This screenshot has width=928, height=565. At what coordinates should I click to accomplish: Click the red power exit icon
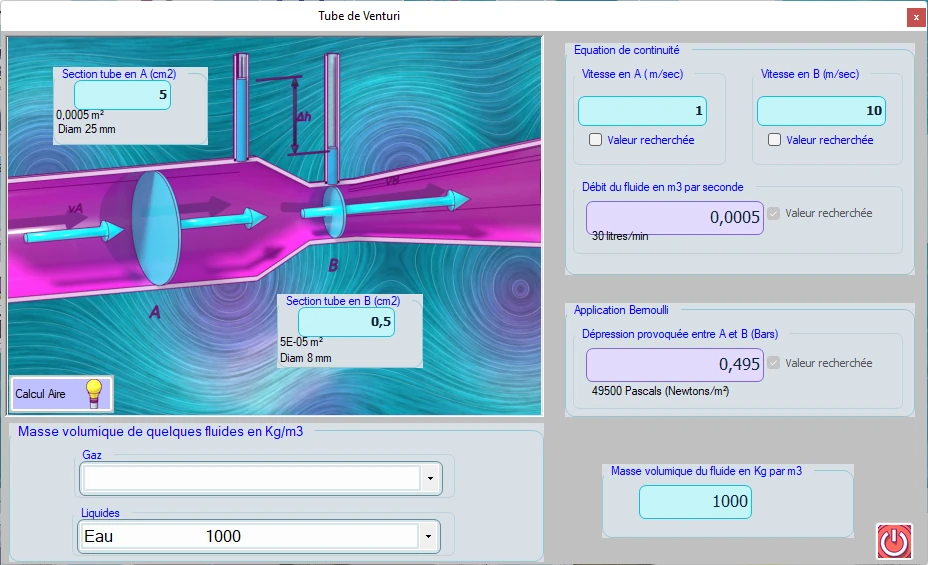[894, 541]
